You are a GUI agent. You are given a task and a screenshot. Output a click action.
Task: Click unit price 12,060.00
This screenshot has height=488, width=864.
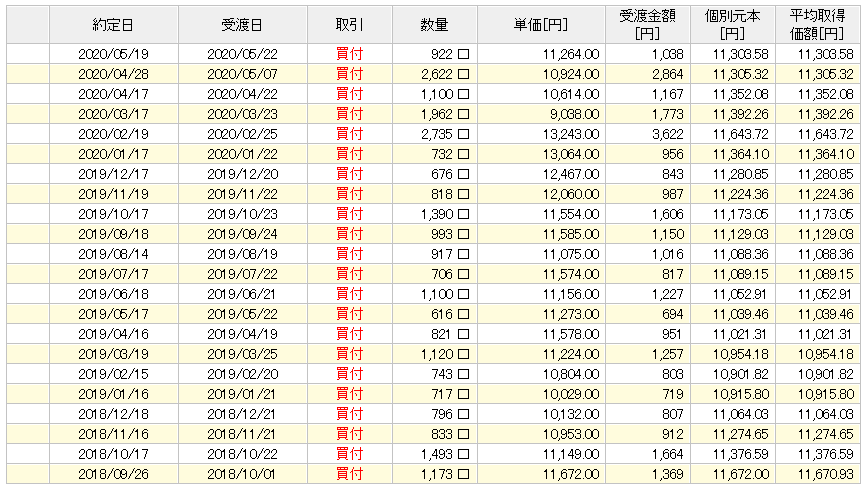click(571, 194)
